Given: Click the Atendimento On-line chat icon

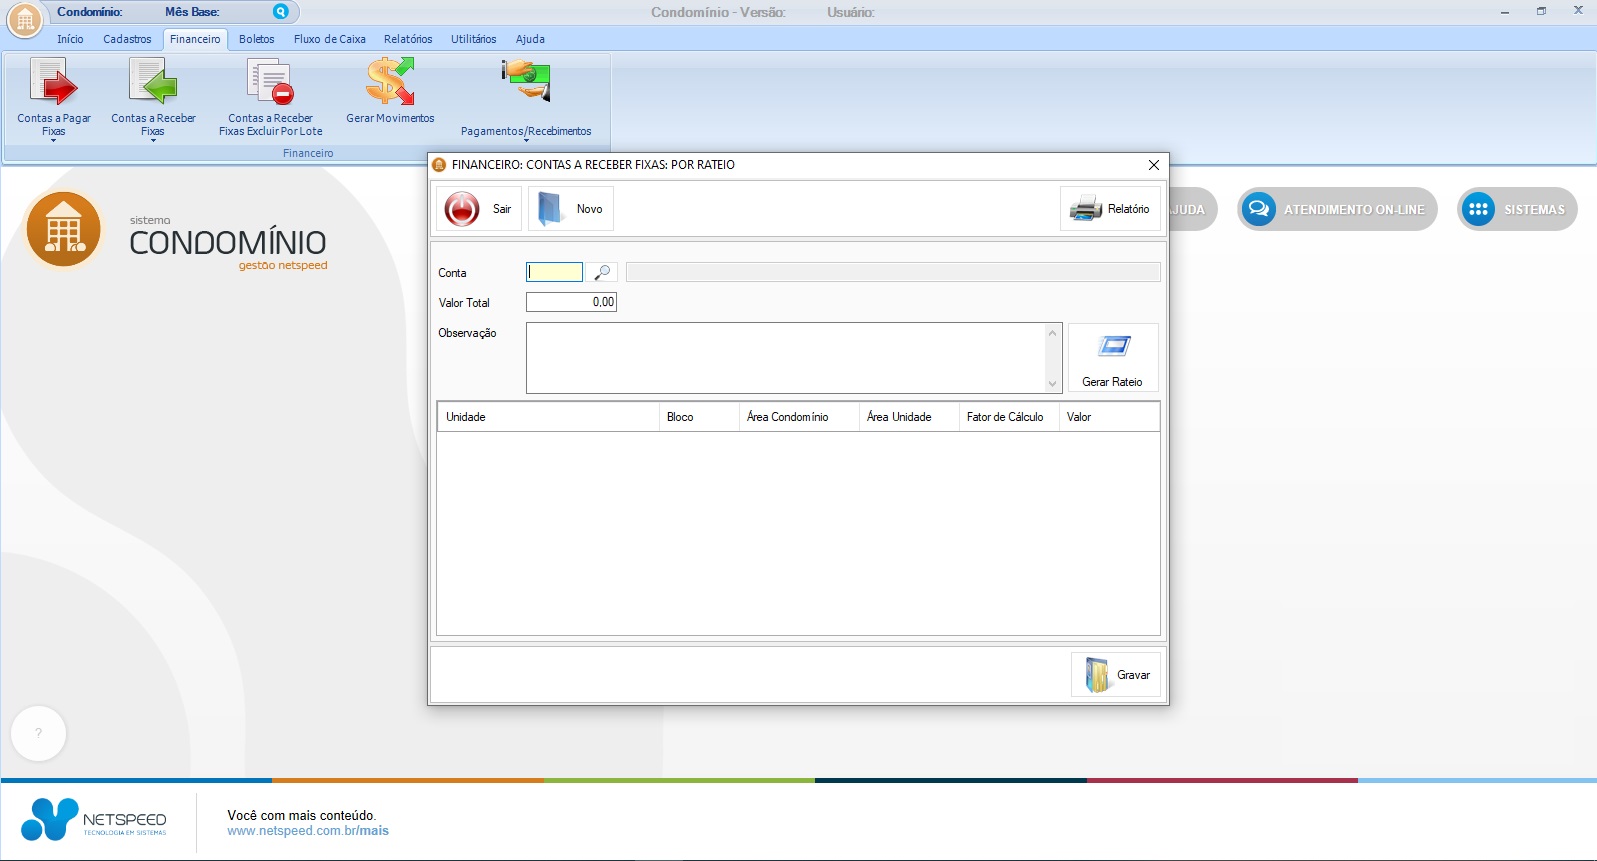Looking at the screenshot, I should pos(1259,209).
